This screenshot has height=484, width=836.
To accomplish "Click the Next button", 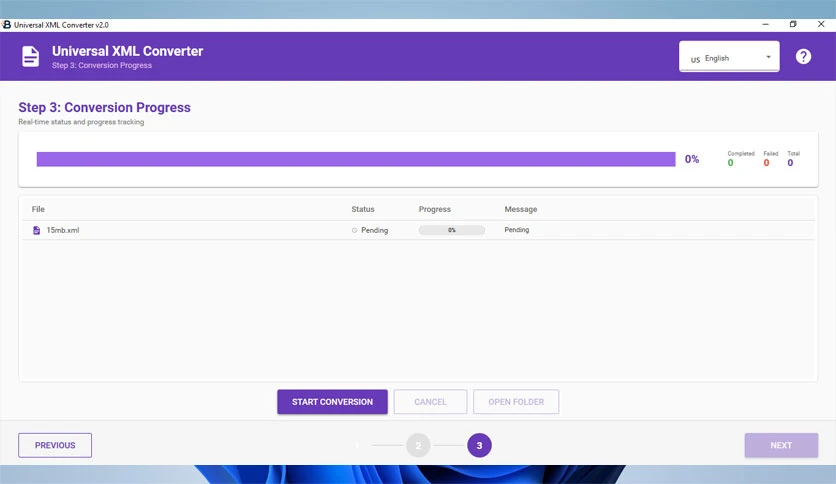I will pos(781,445).
